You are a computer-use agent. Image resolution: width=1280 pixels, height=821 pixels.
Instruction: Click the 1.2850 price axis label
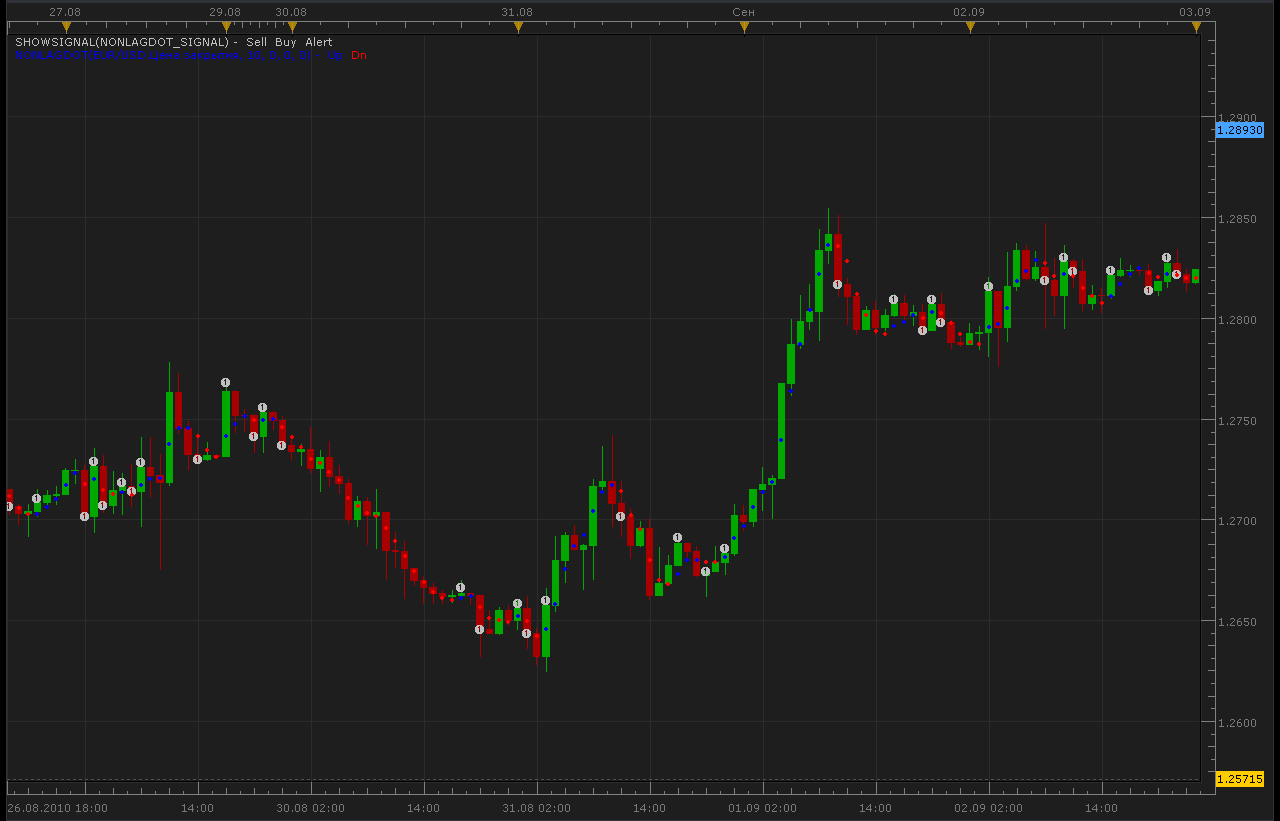1238,219
